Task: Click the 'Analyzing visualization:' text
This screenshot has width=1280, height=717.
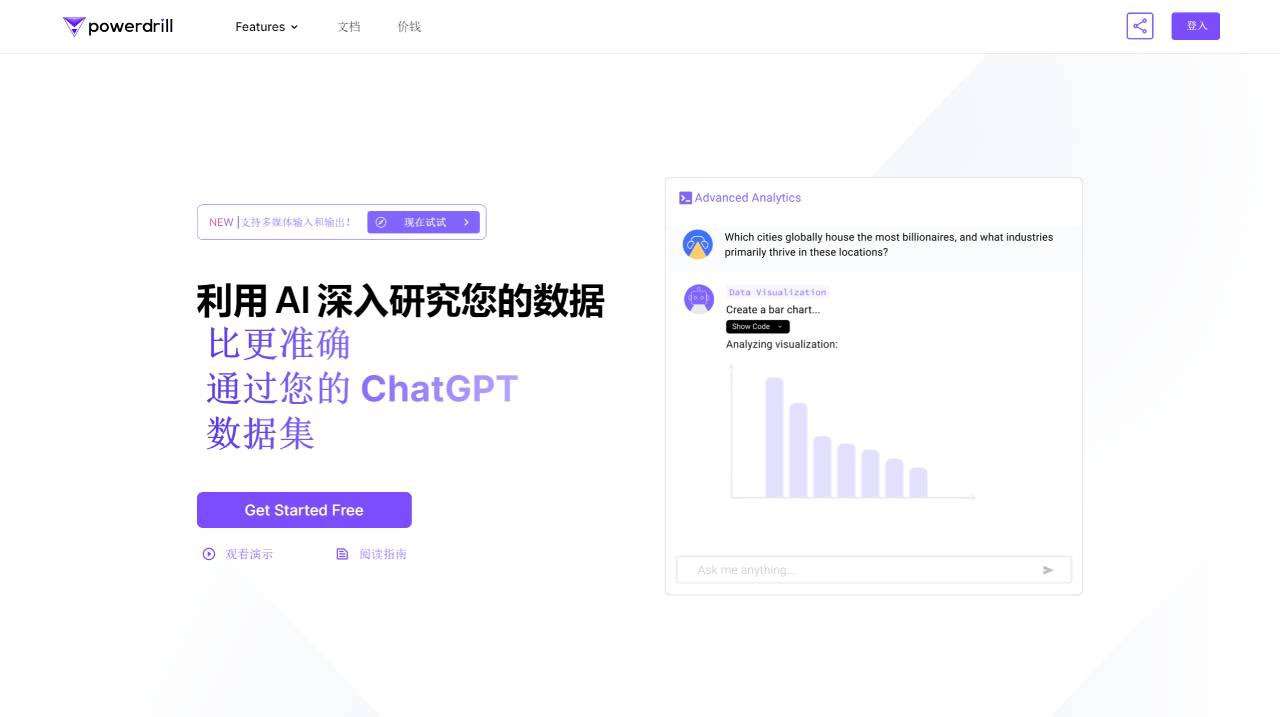Action: click(782, 344)
